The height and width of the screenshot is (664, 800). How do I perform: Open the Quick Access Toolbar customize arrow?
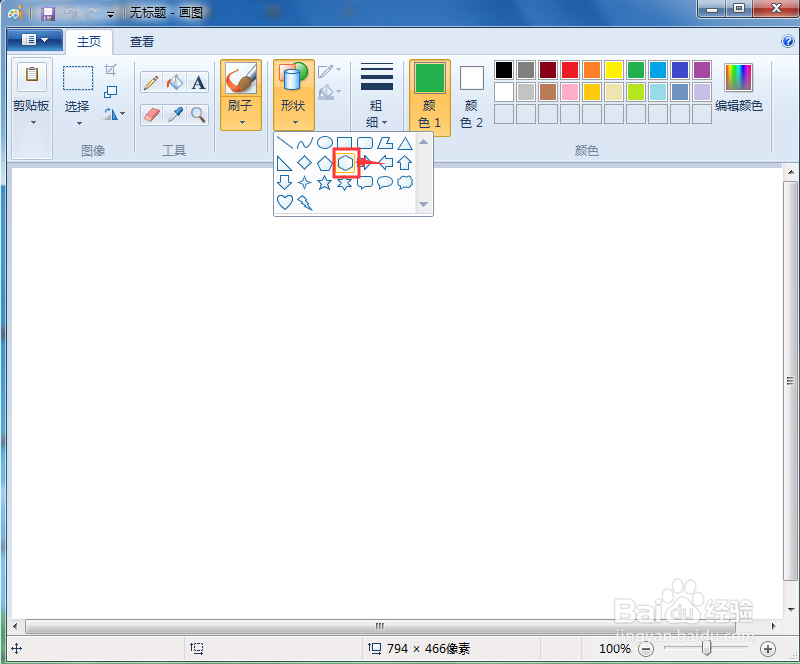click(111, 15)
